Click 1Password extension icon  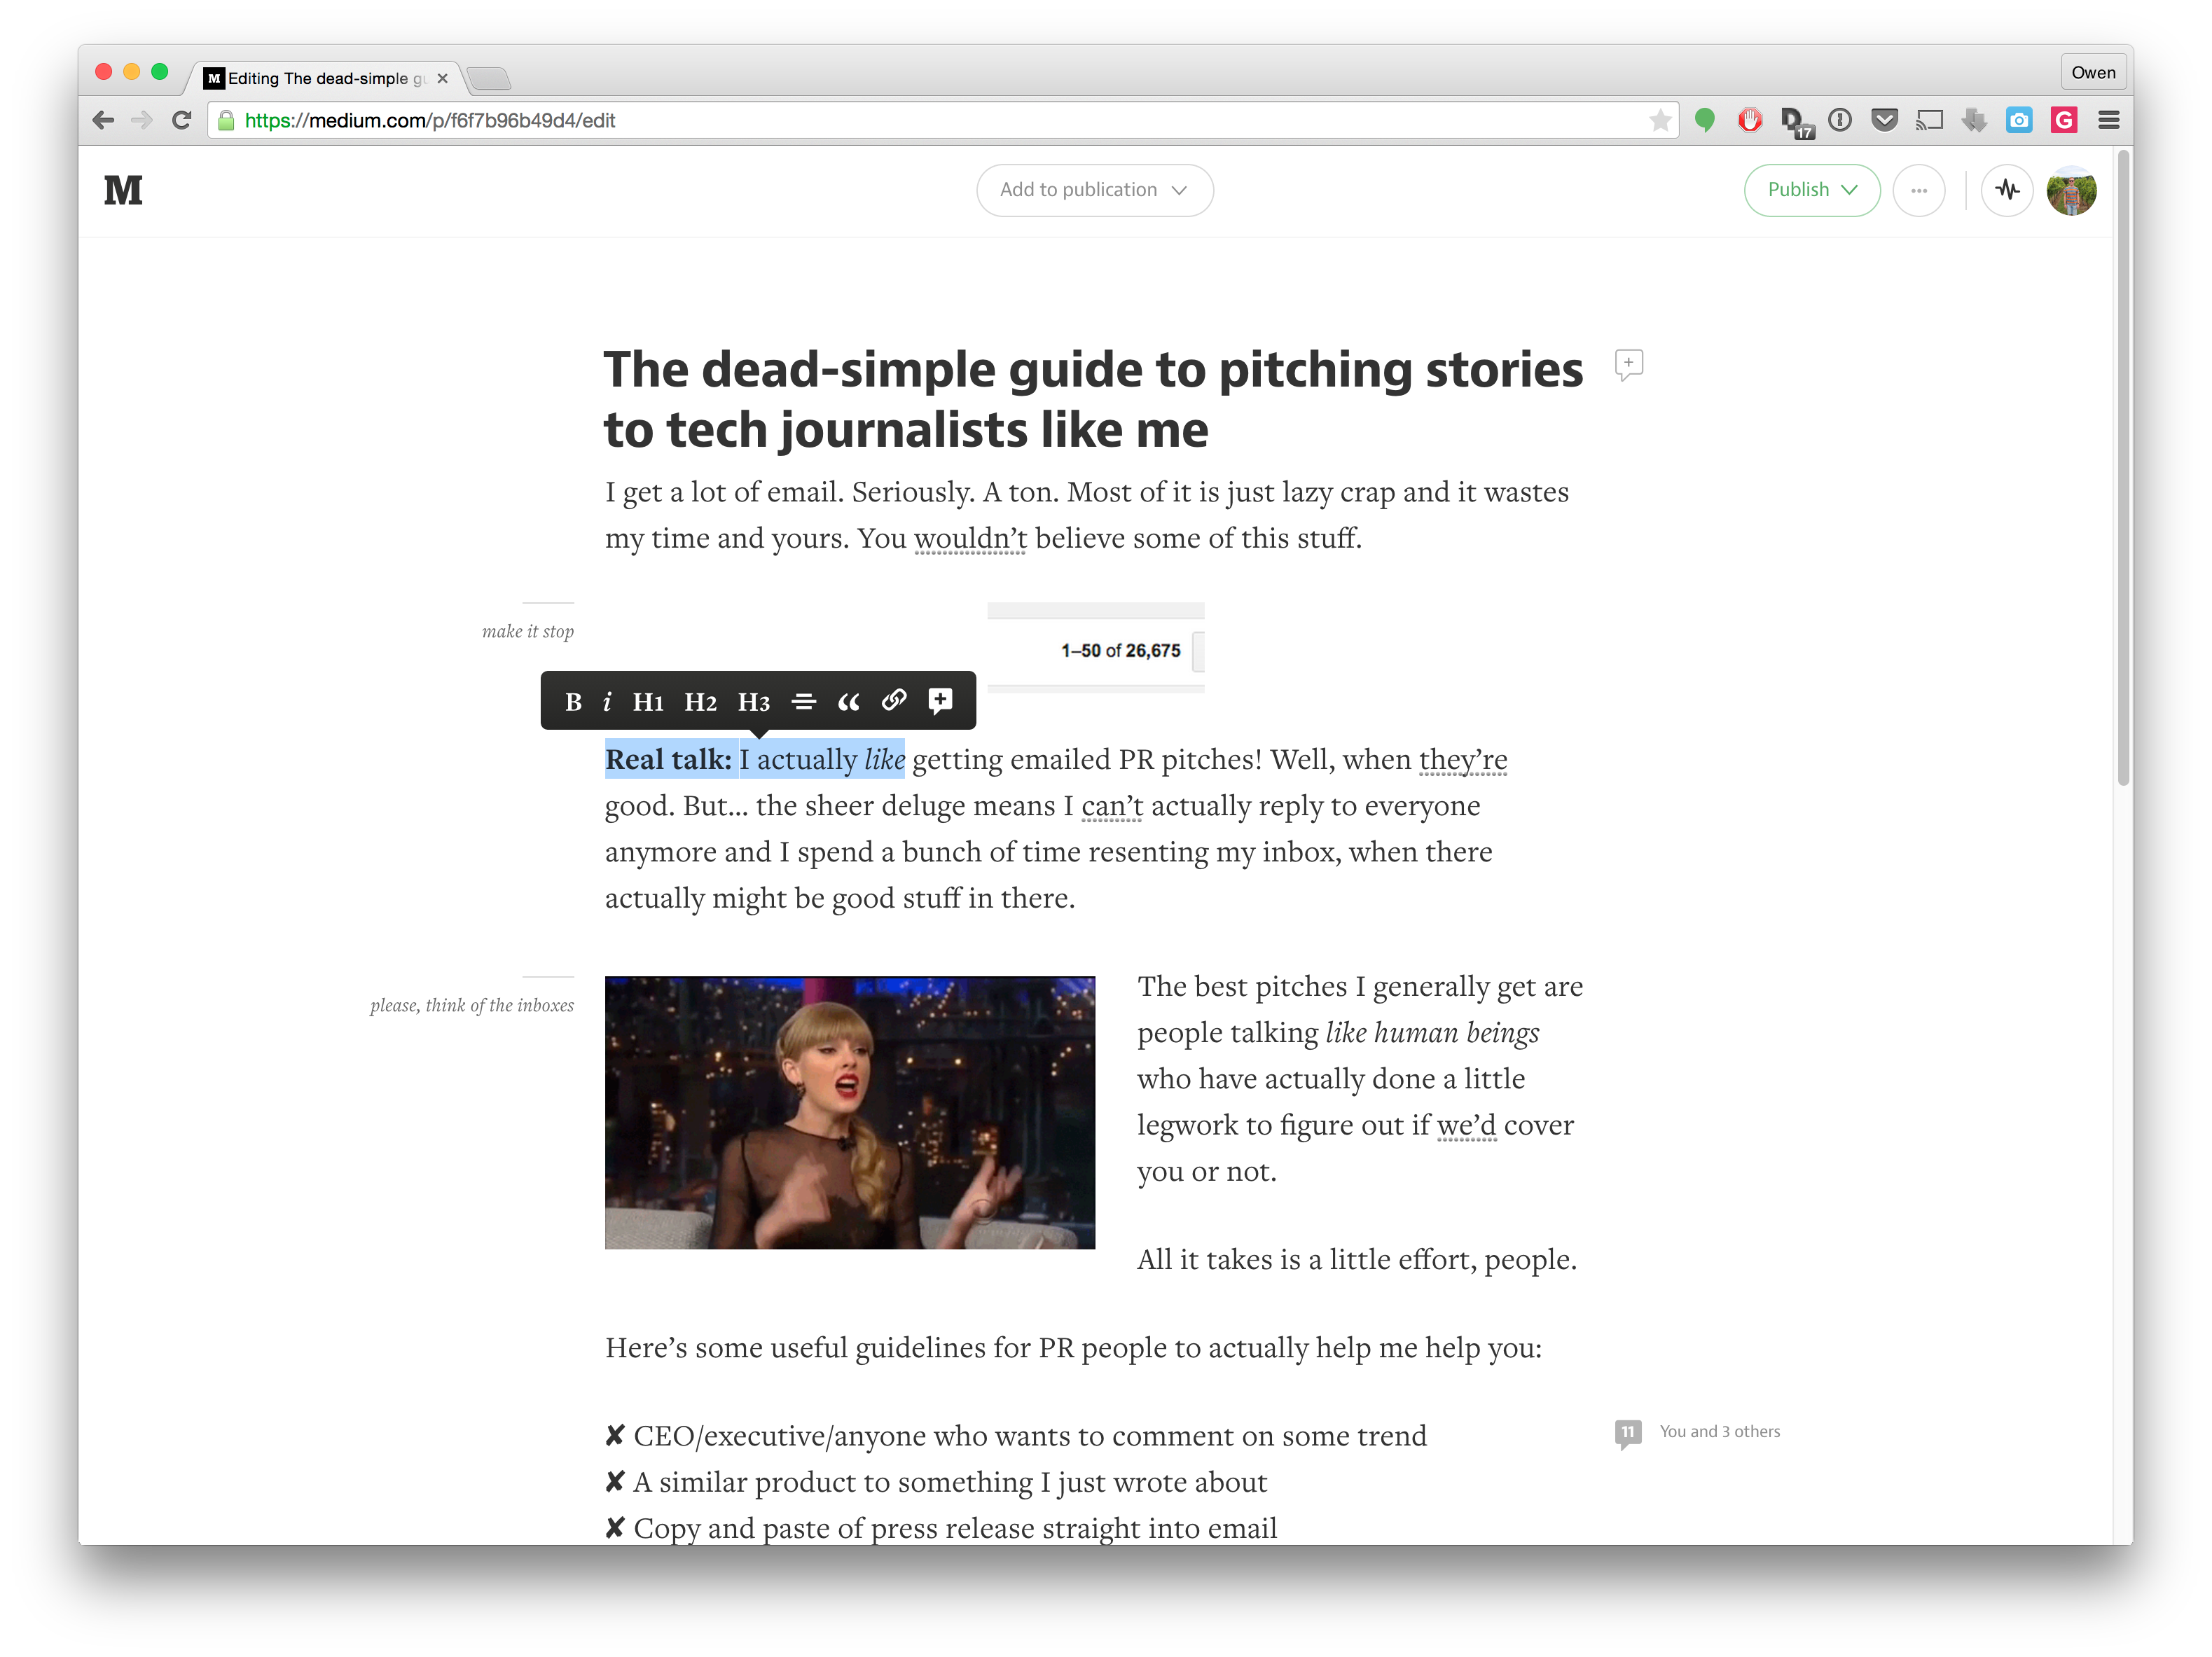tap(1840, 120)
